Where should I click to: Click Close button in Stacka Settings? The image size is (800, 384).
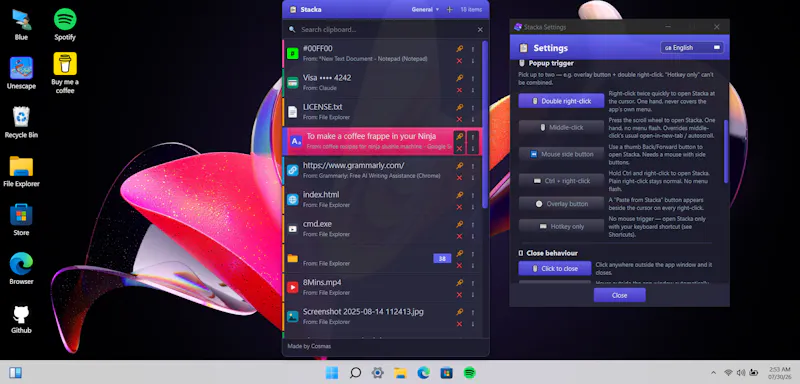(x=619, y=295)
